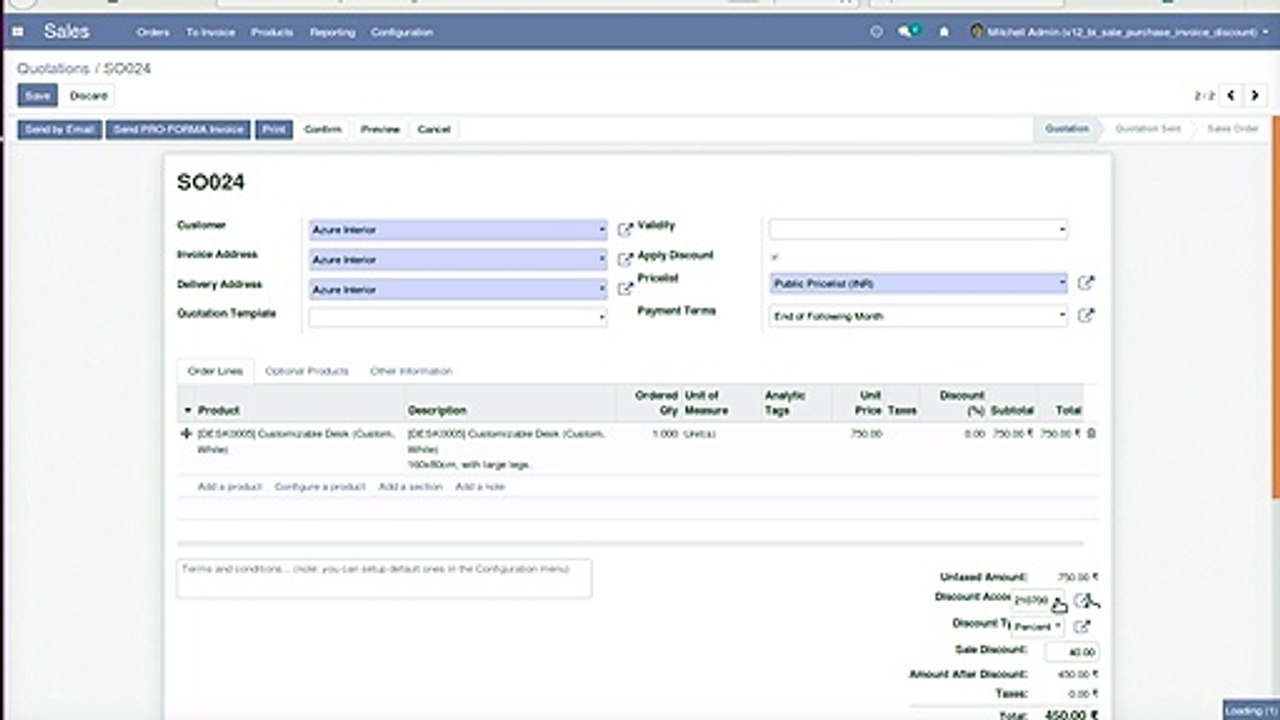Screen dimensions: 1280x720
Task: Sort by the Description column header
Action: pyautogui.click(x=437, y=410)
